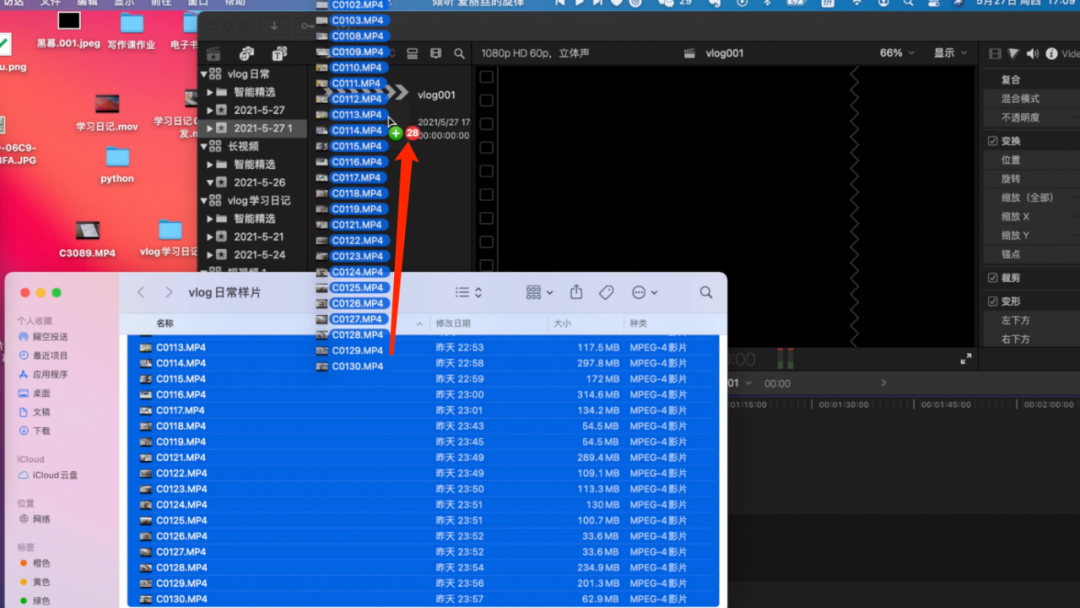Sort Finder list by 大小 column
Image resolution: width=1080 pixels, height=608 pixels.
click(562, 323)
